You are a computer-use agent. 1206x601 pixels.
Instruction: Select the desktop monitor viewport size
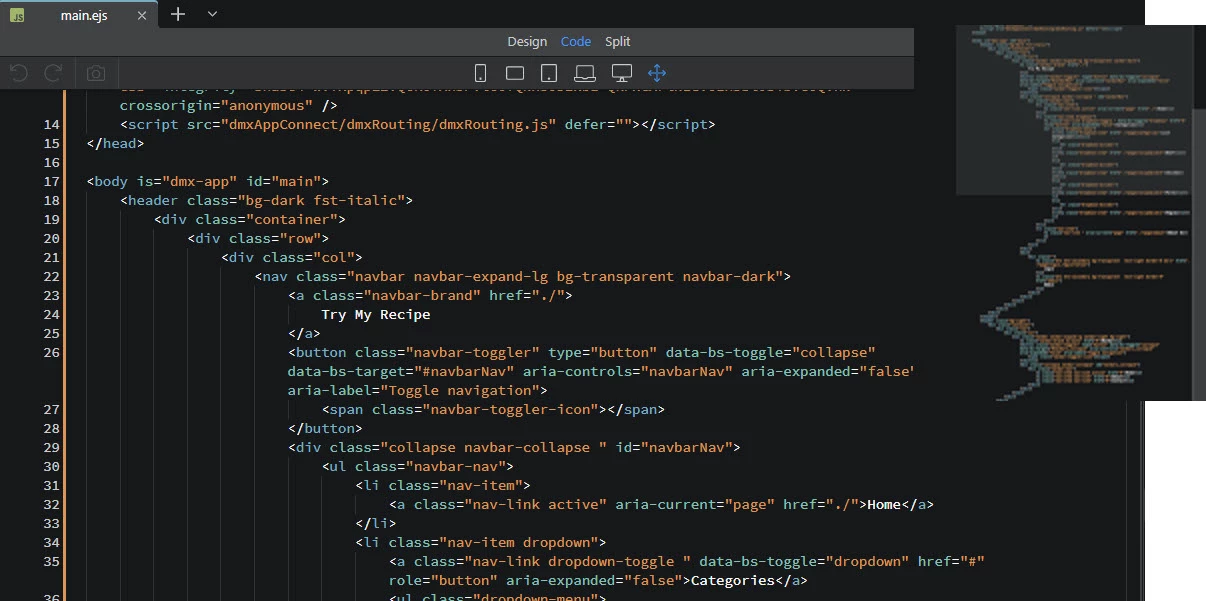[x=622, y=73]
